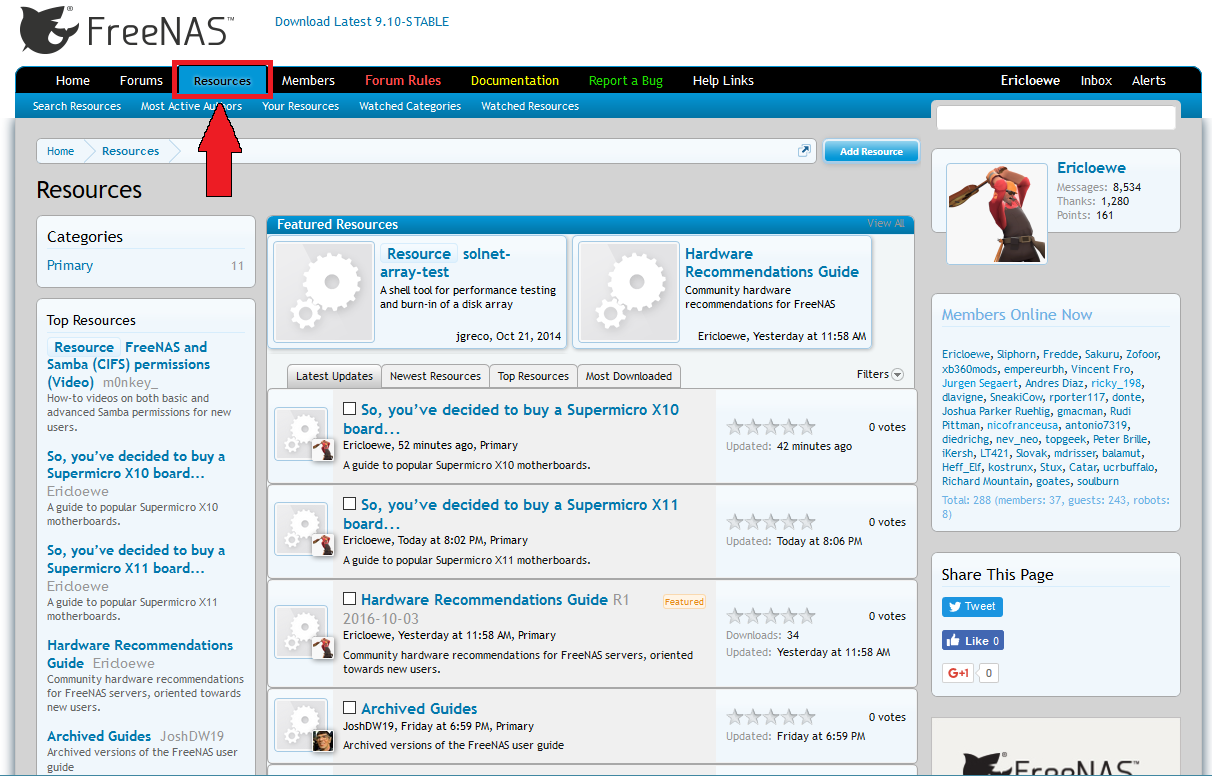
Task: Click Members Online Now heading
Action: tap(1017, 315)
